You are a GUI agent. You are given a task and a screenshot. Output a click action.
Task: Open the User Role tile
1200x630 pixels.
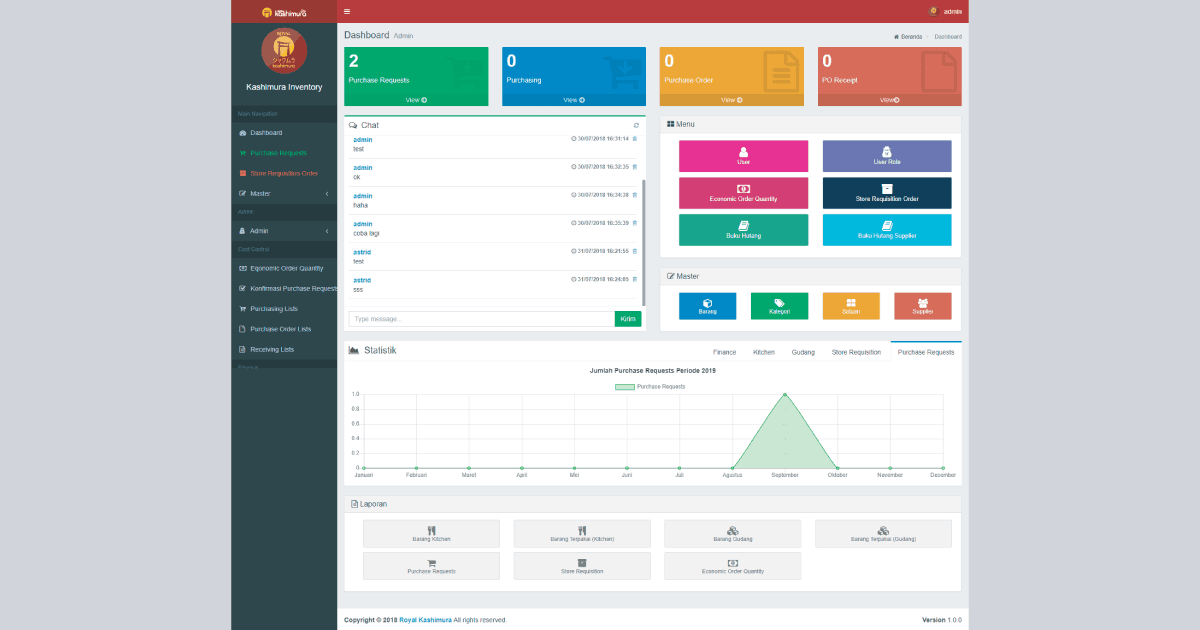tap(887, 156)
